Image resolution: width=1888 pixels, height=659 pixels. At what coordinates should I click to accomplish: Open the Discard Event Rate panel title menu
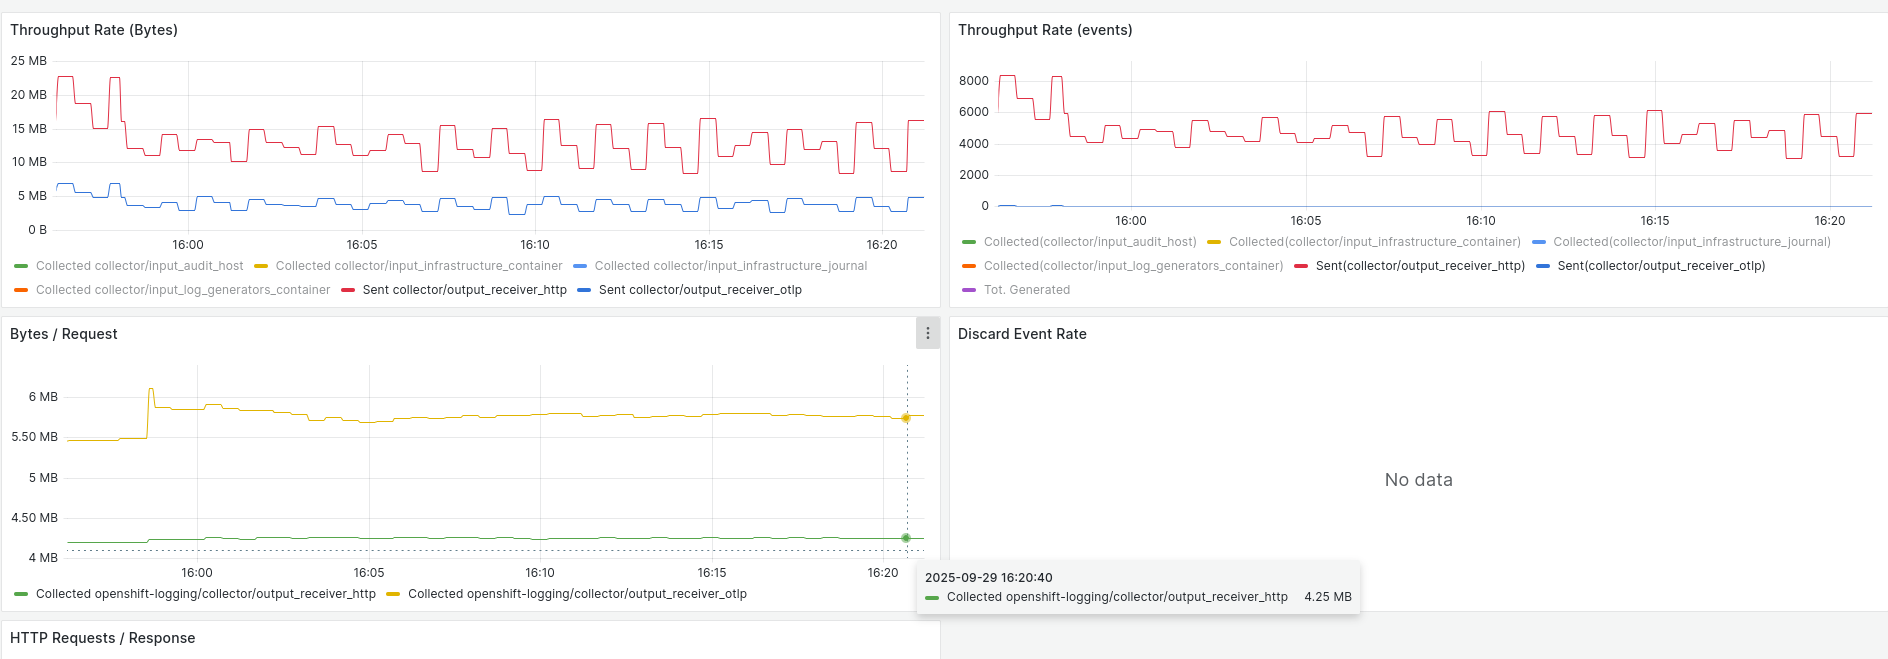(x=1022, y=334)
